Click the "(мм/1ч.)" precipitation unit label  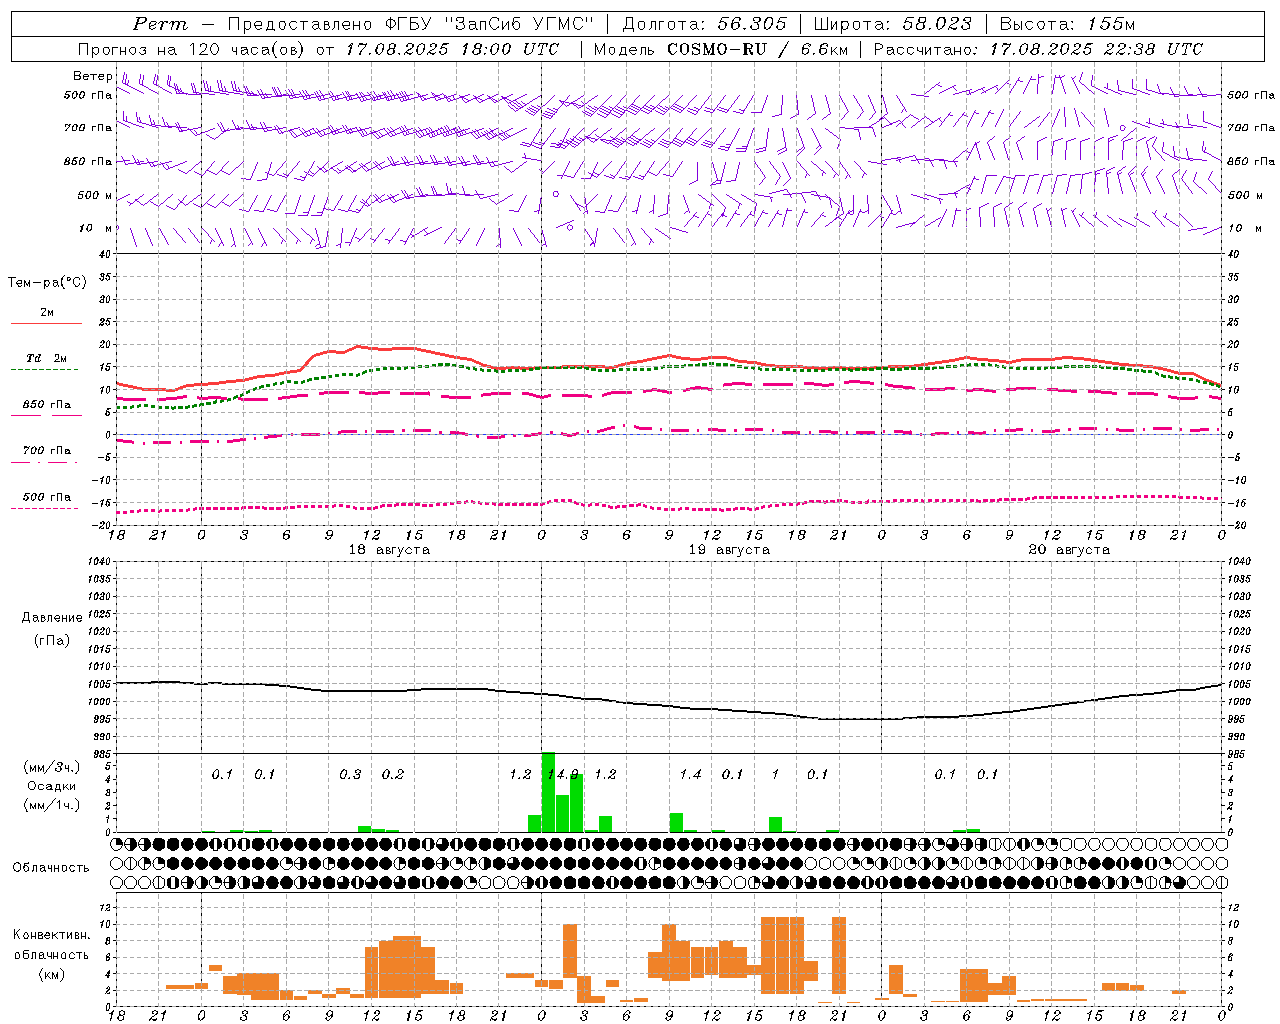pyautogui.click(x=52, y=805)
